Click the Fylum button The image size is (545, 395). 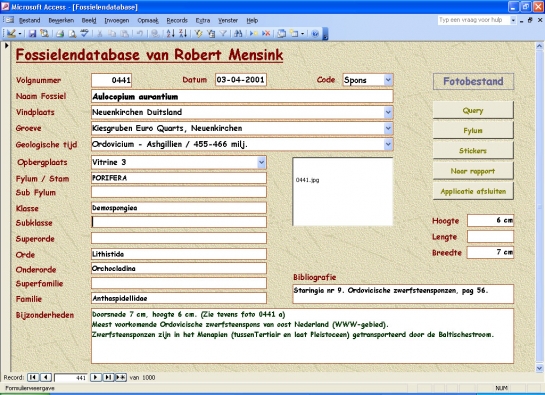[x=473, y=130]
